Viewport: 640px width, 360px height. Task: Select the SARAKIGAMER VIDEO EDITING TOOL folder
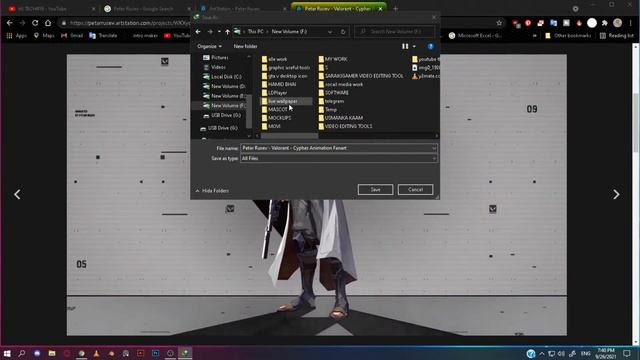pos(361,76)
